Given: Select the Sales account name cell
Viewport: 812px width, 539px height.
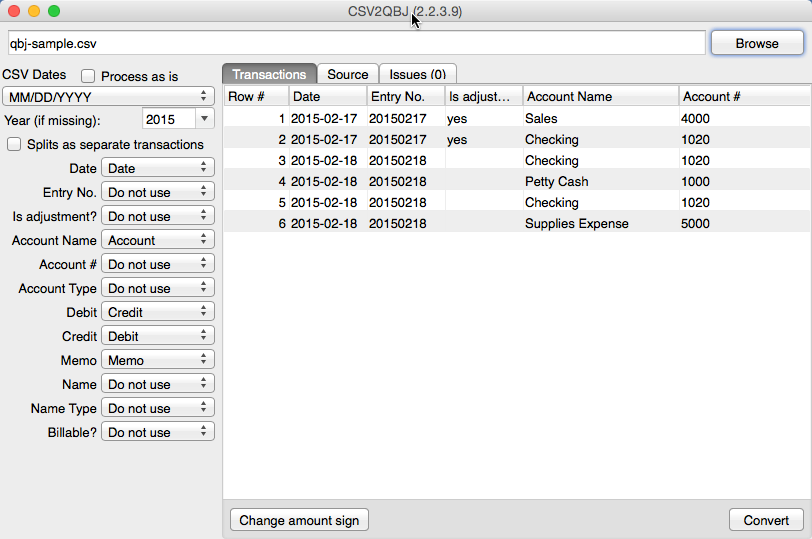Looking at the screenshot, I should 601,118.
